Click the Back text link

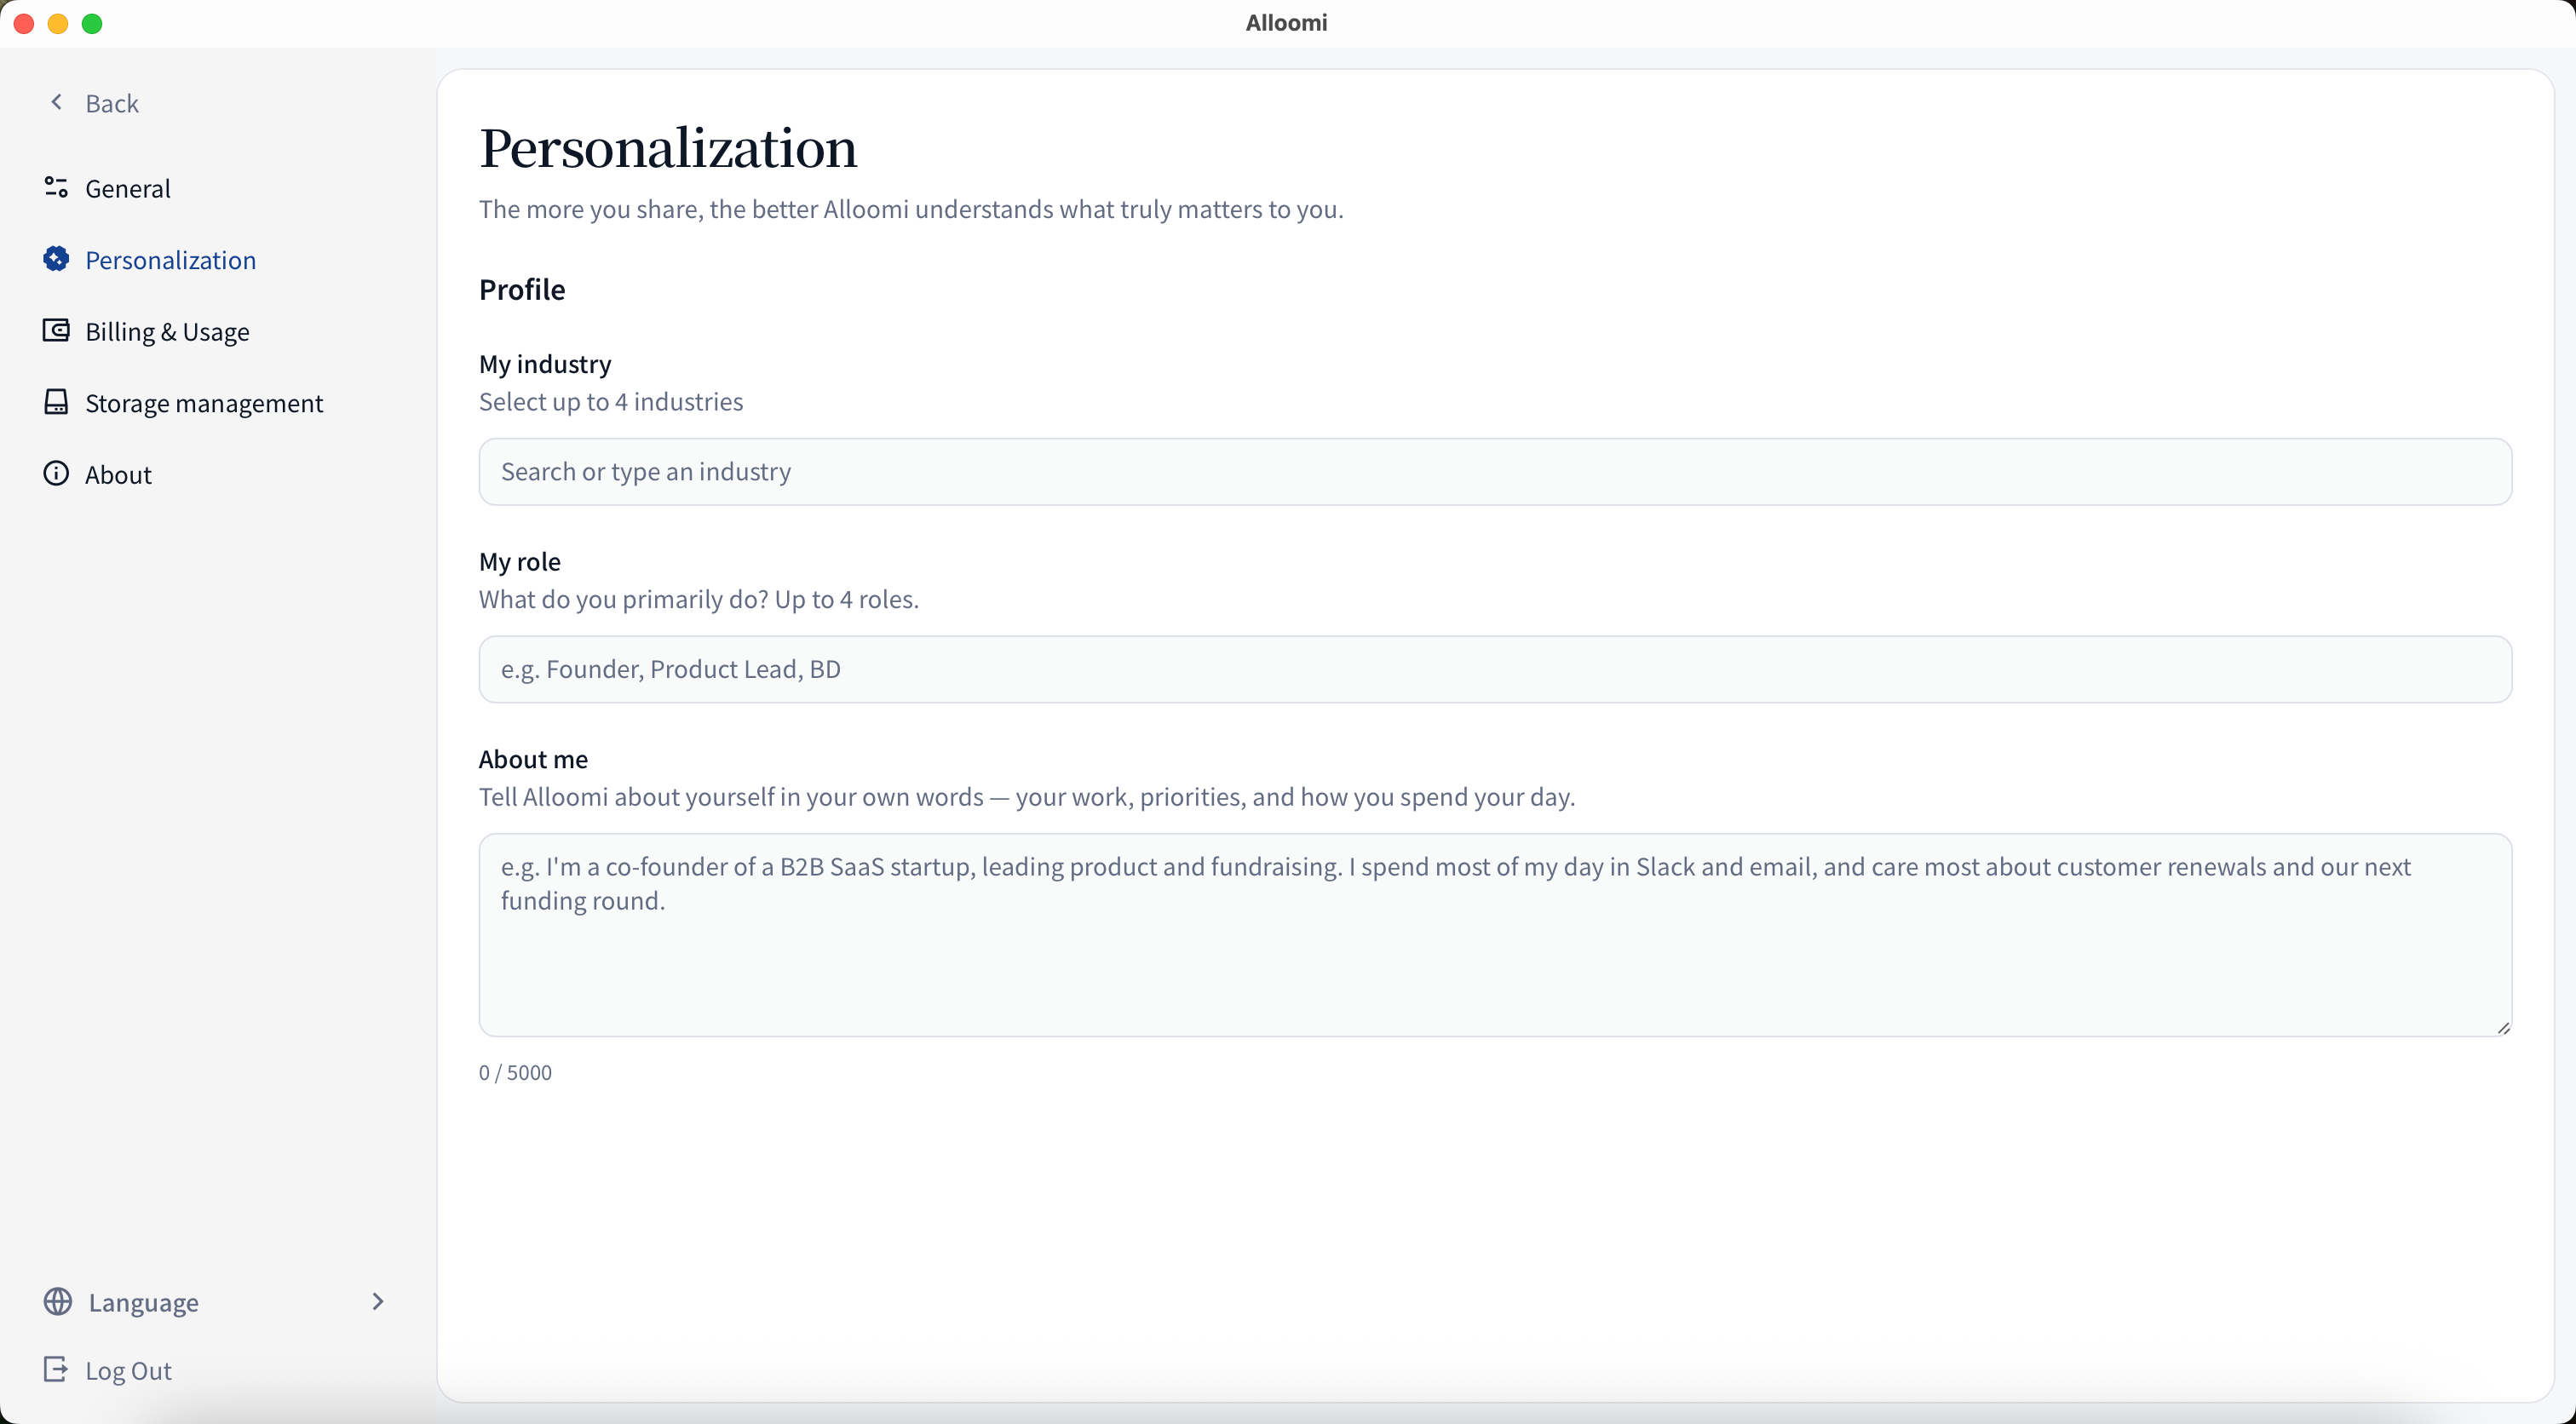tap(112, 103)
